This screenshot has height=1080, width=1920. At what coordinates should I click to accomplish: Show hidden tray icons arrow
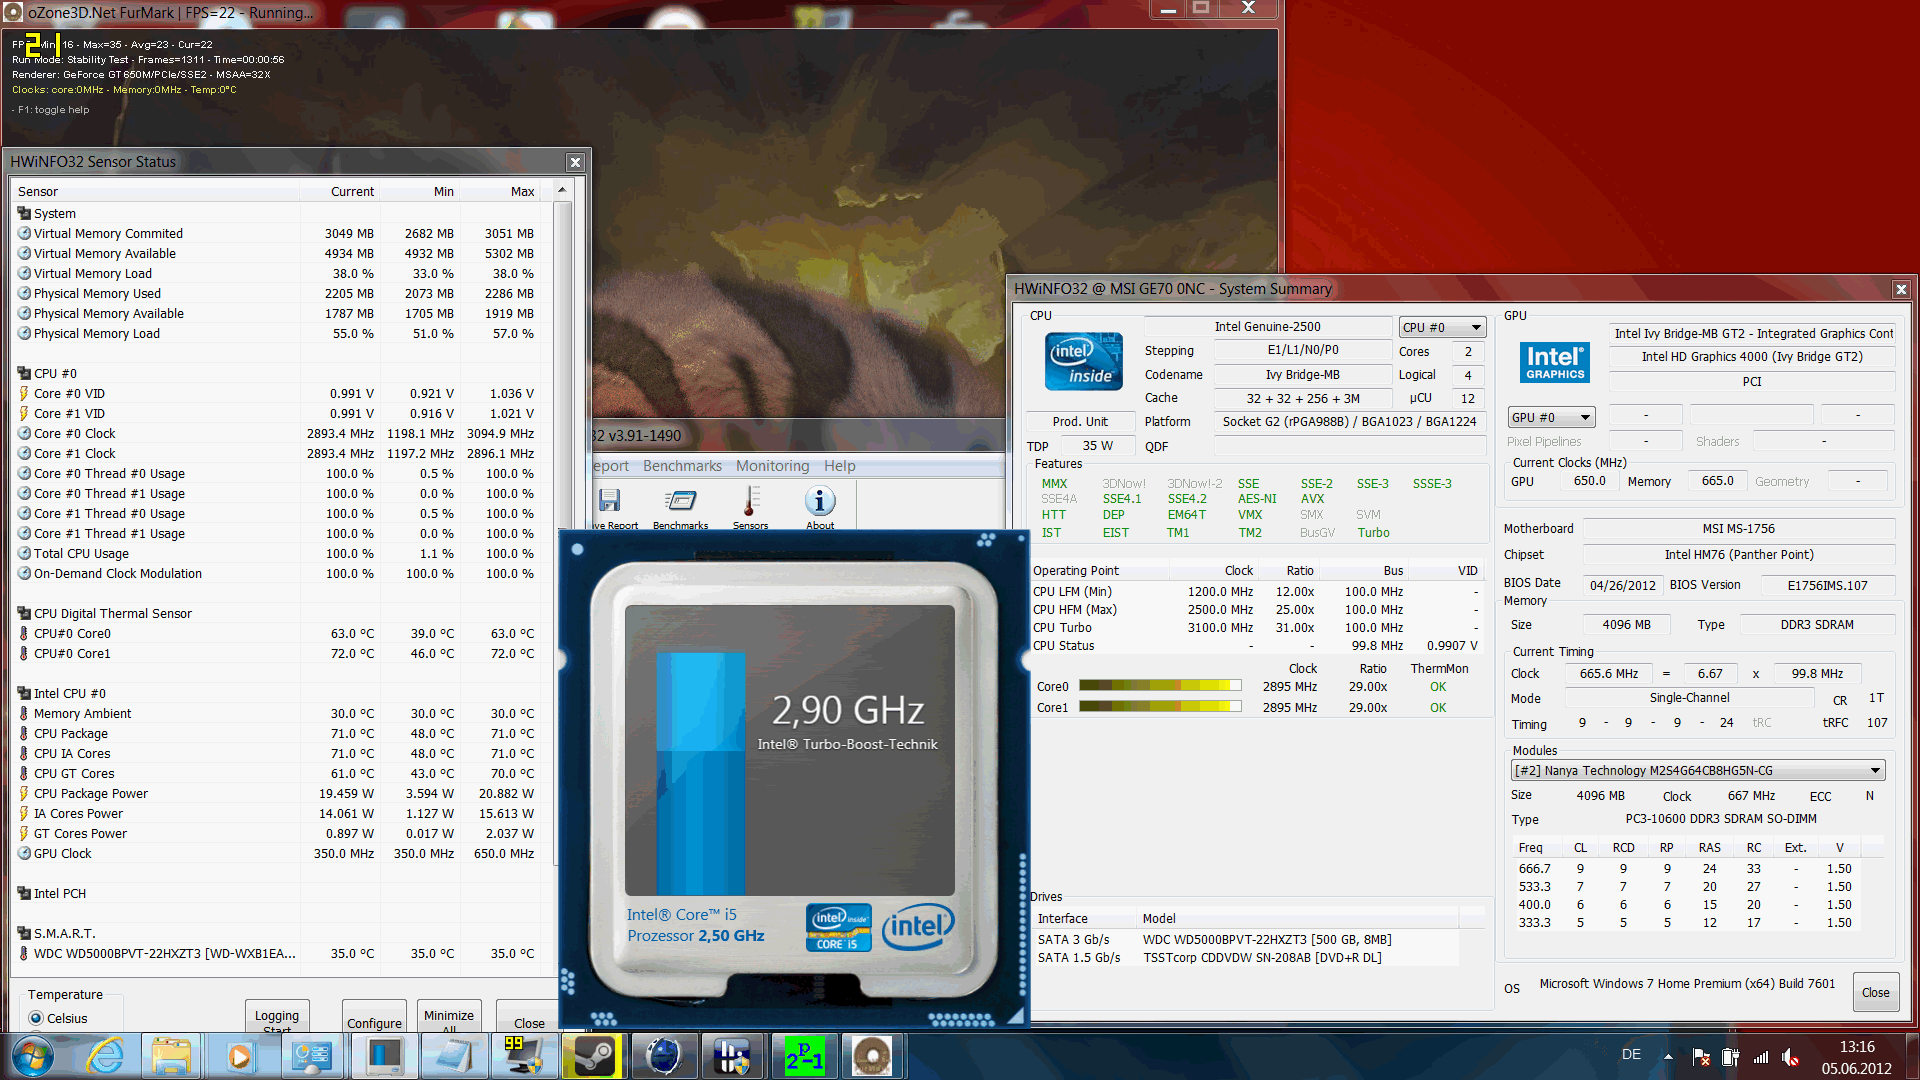tap(1668, 1056)
